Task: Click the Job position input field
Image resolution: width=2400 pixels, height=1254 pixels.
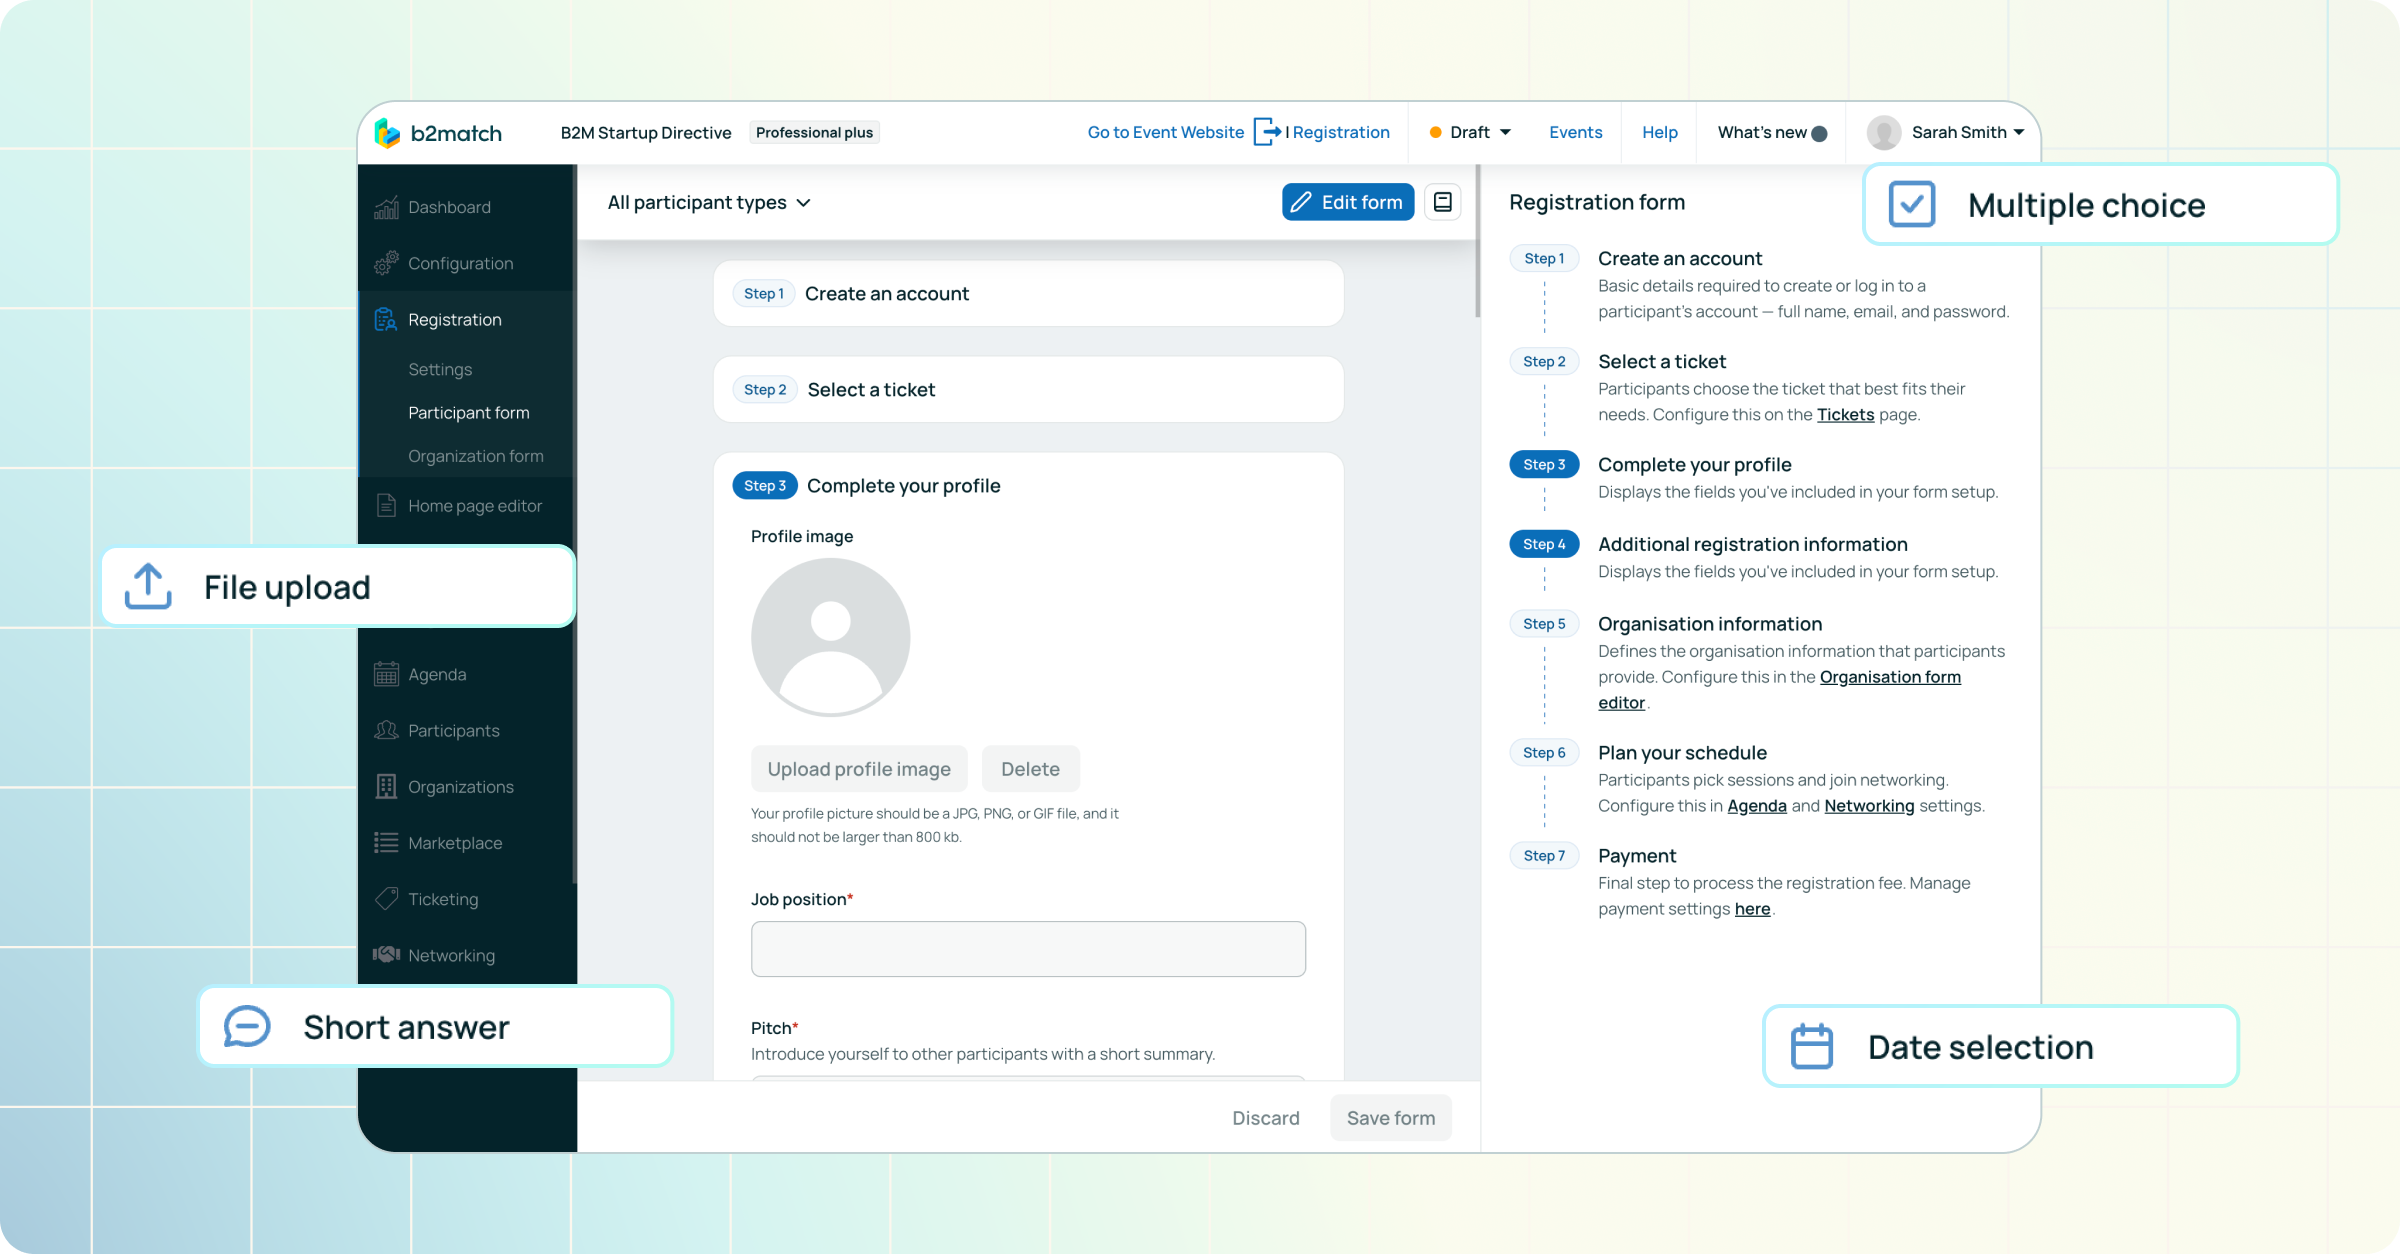Action: pos(1028,948)
